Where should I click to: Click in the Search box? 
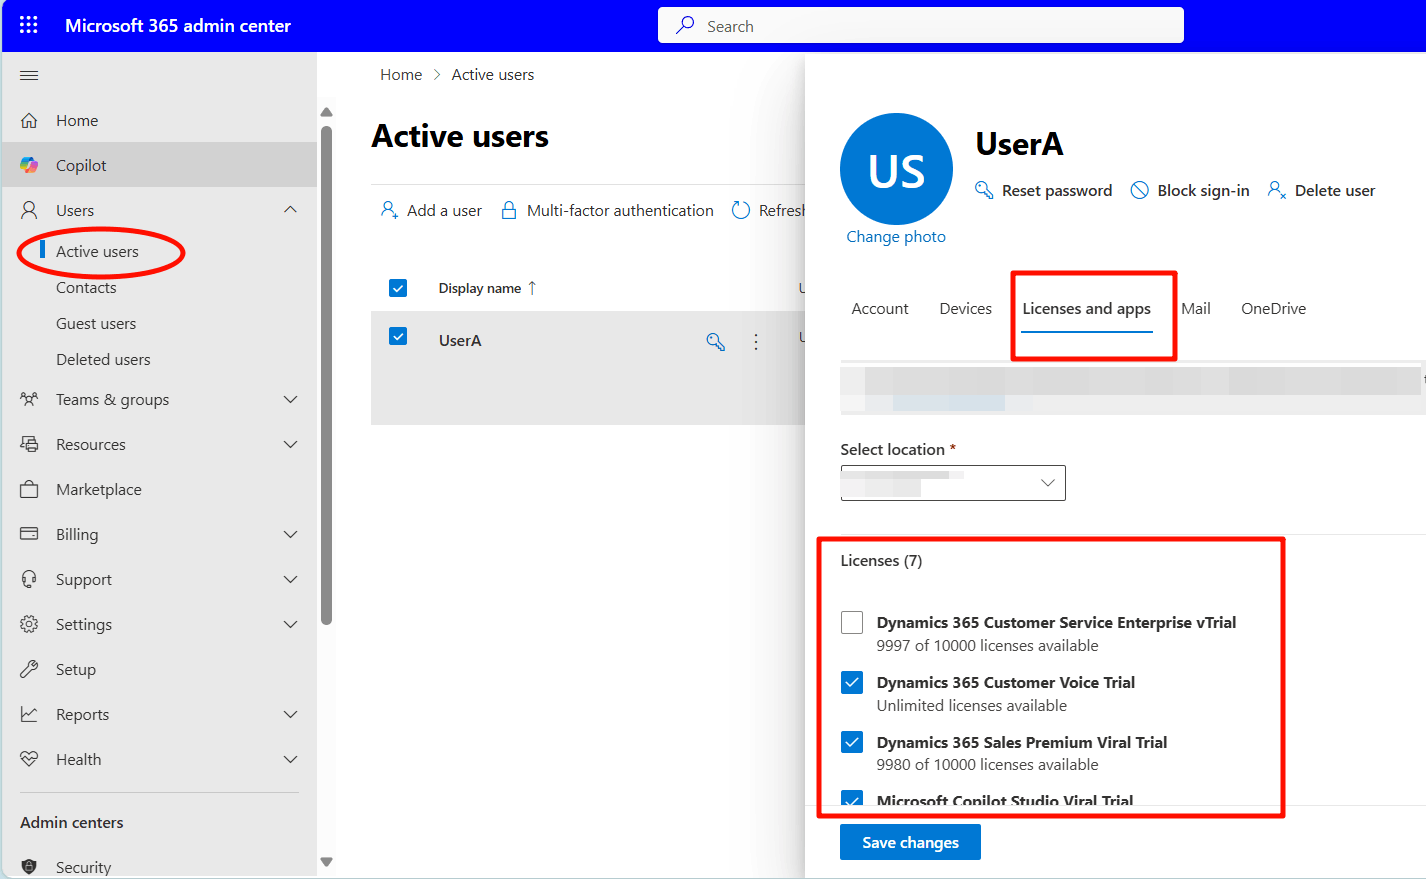pos(921,25)
